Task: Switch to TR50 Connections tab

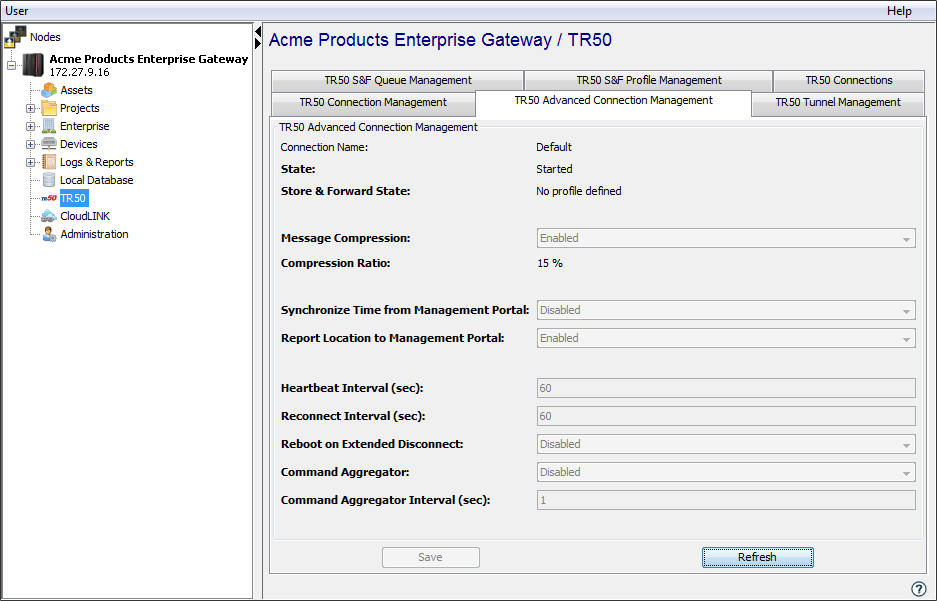Action: pos(849,80)
